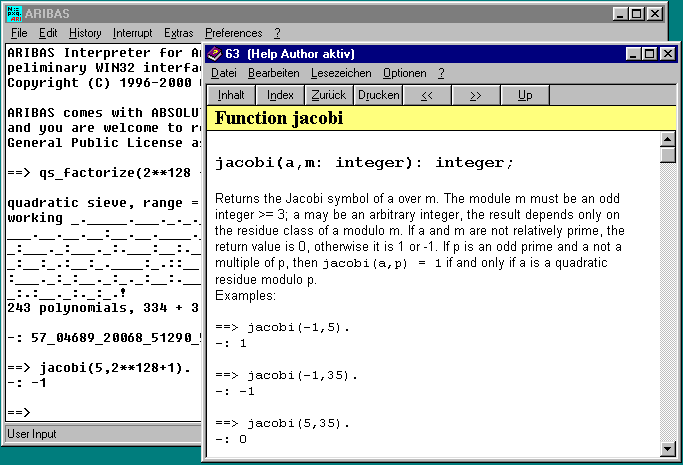
Task: Click the Up button in help toolbar
Action: 525,95
